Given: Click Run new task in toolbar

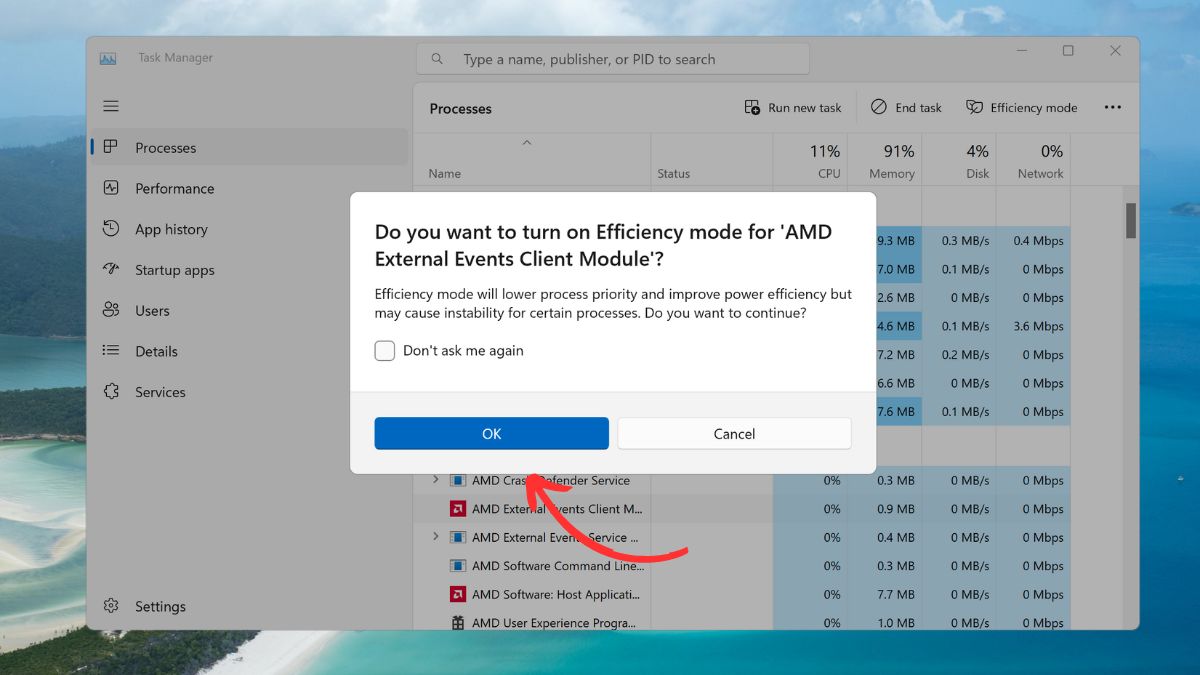Looking at the screenshot, I should click(x=793, y=108).
